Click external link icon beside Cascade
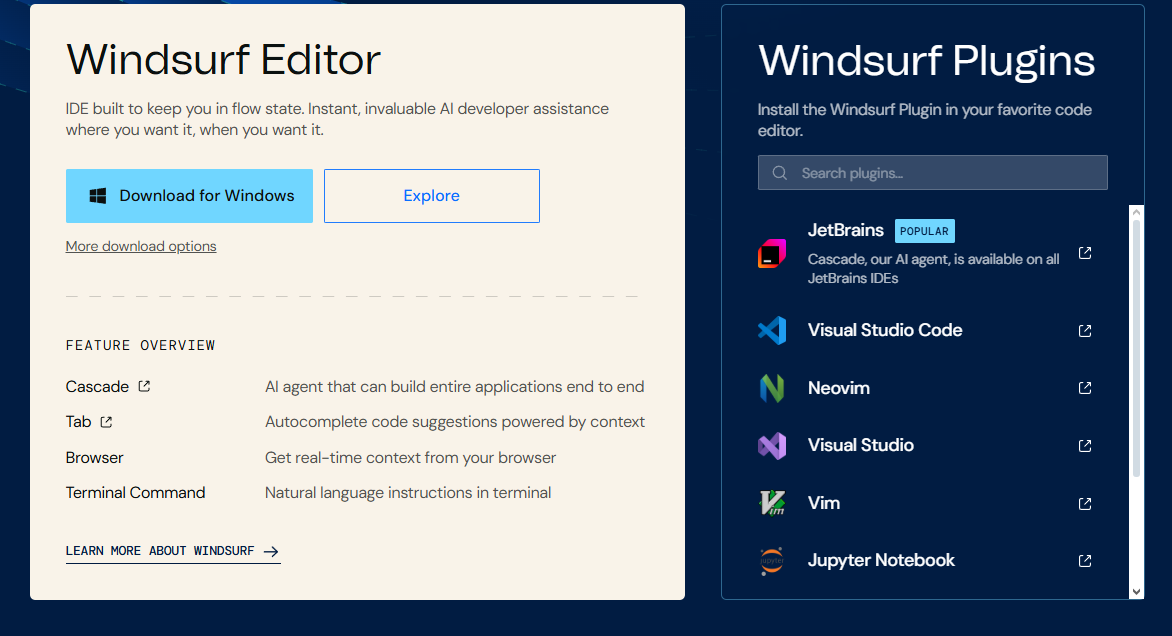Viewport: 1172px width, 636px height. pos(144,386)
